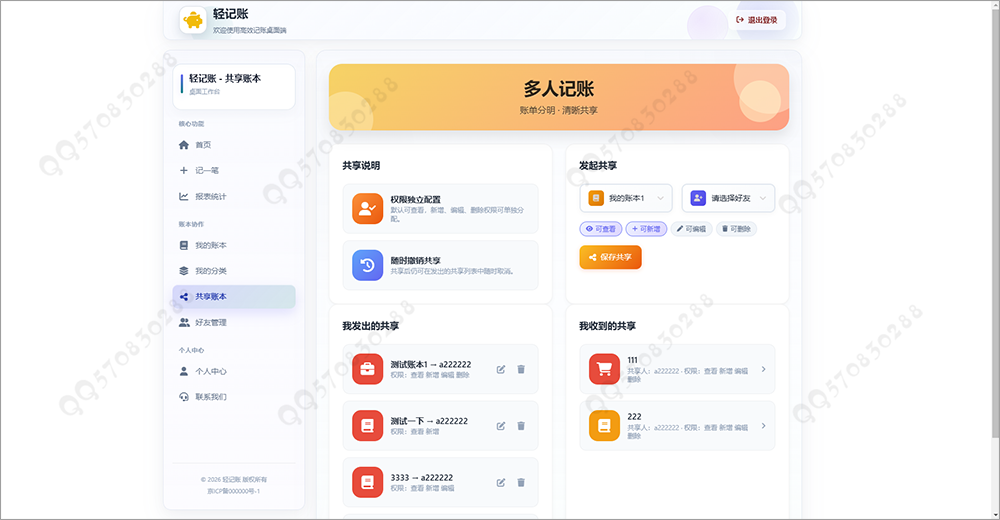
Task: Click the layers icon for 我的分类
Action: [184, 271]
